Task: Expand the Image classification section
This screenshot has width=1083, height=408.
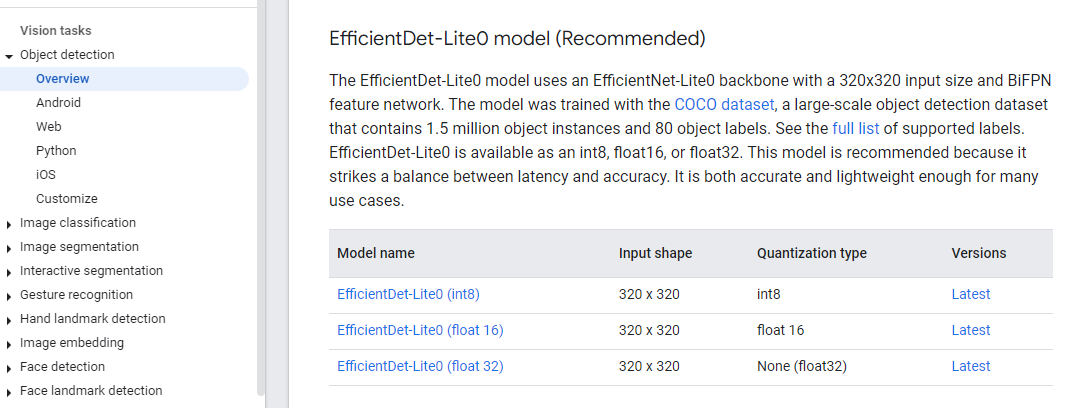Action: 9,224
